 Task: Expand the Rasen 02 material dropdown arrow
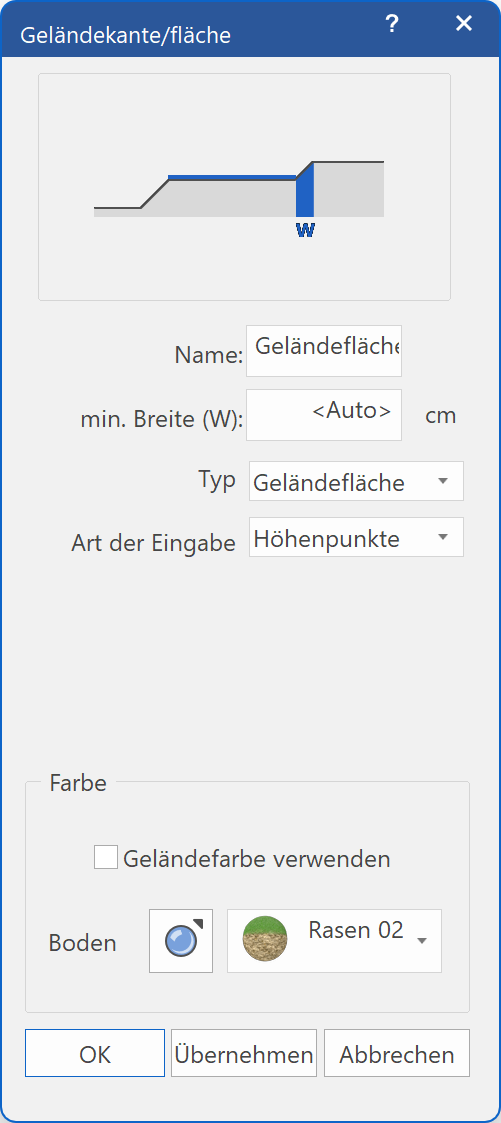(422, 941)
